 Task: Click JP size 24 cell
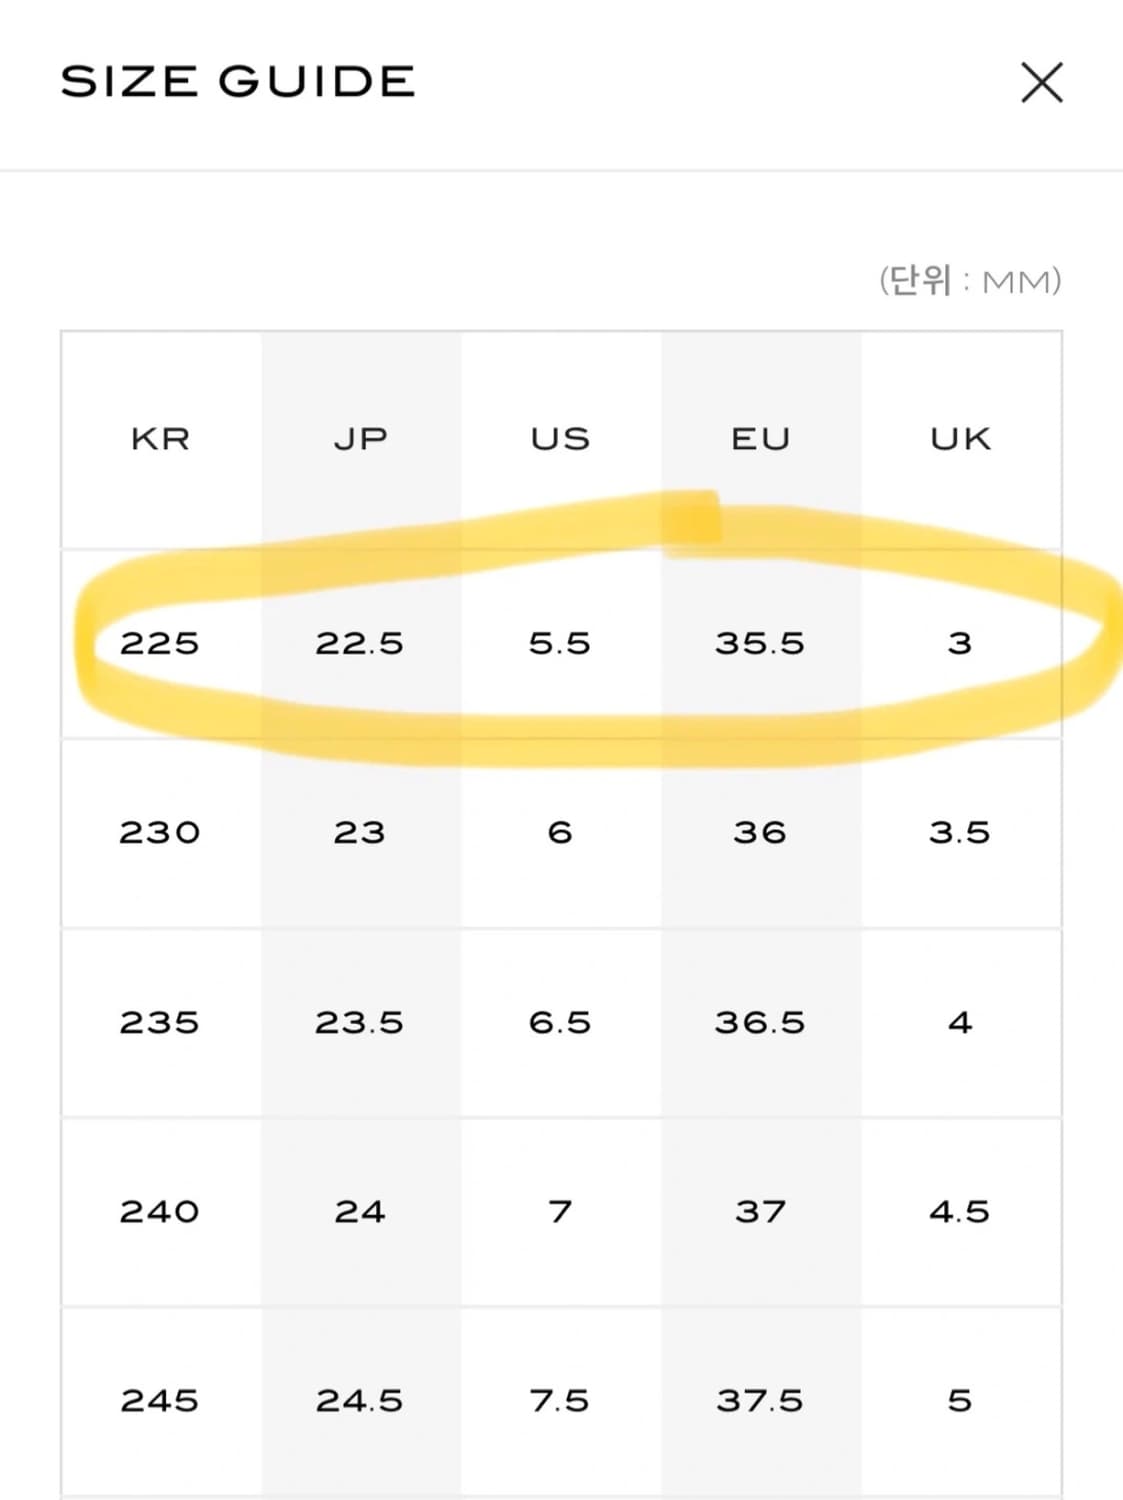(x=360, y=1212)
